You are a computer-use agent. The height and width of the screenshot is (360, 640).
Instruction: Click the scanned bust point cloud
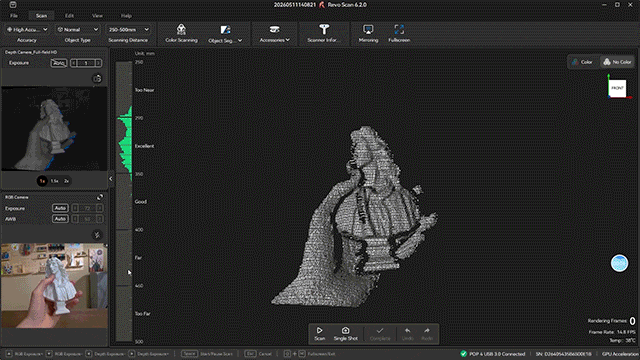354,217
